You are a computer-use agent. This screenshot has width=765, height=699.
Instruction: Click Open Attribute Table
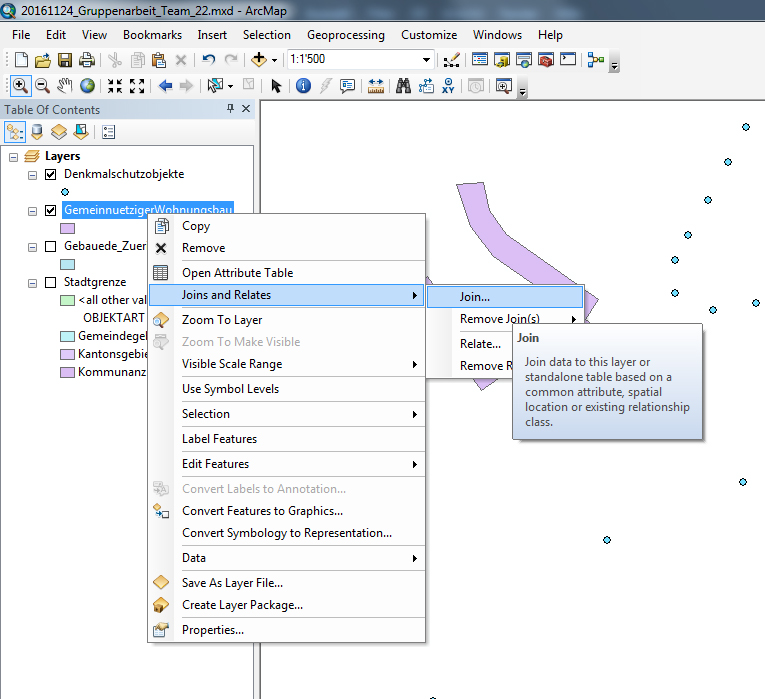tap(237, 273)
